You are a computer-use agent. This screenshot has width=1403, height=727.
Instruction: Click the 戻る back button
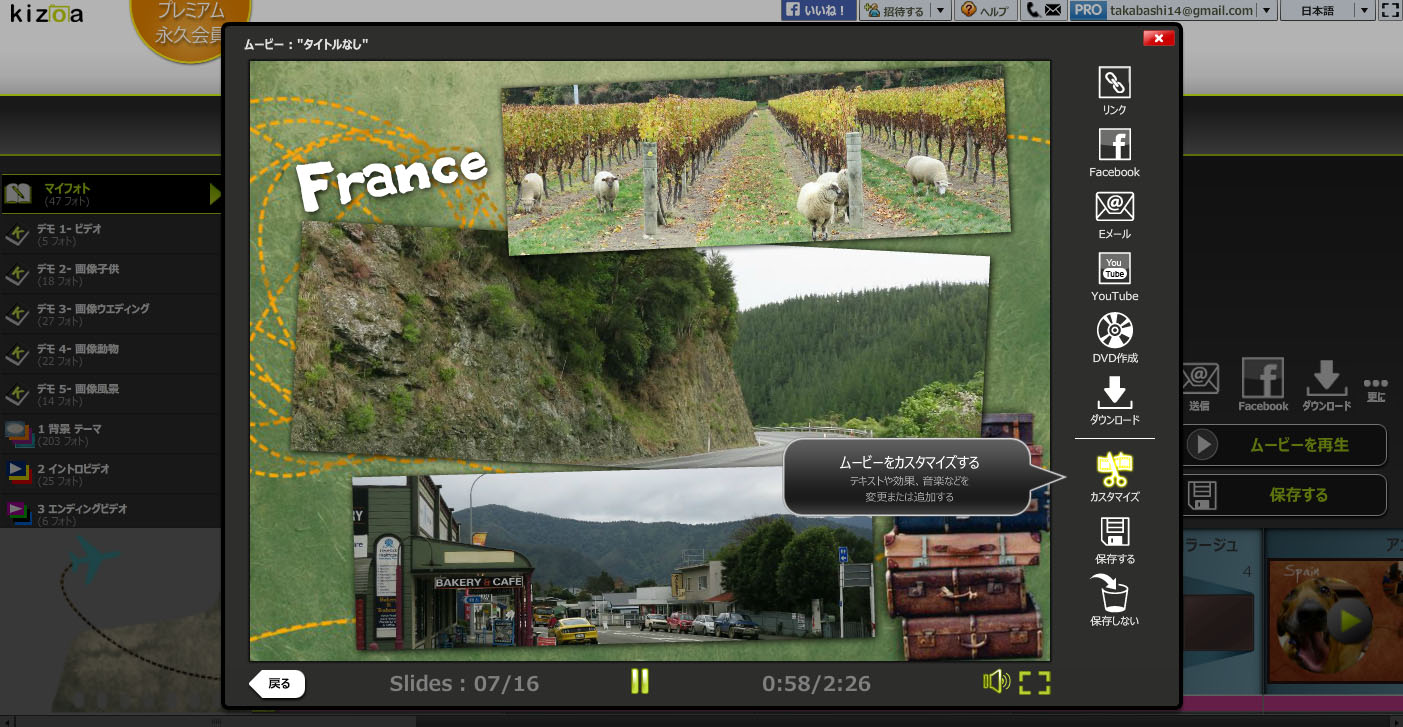pyautogui.click(x=277, y=684)
